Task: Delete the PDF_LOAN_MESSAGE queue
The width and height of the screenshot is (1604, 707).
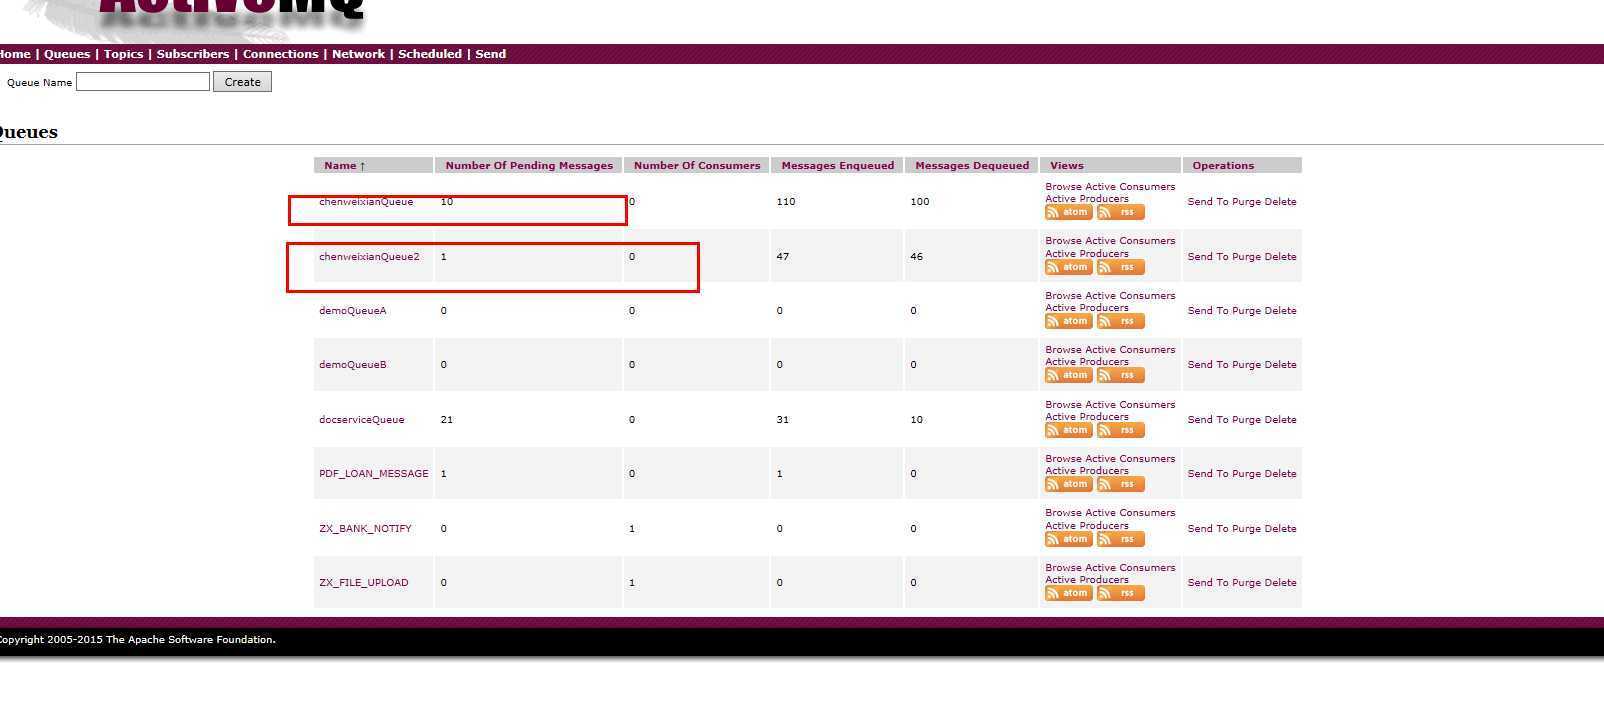Action: coord(1280,474)
